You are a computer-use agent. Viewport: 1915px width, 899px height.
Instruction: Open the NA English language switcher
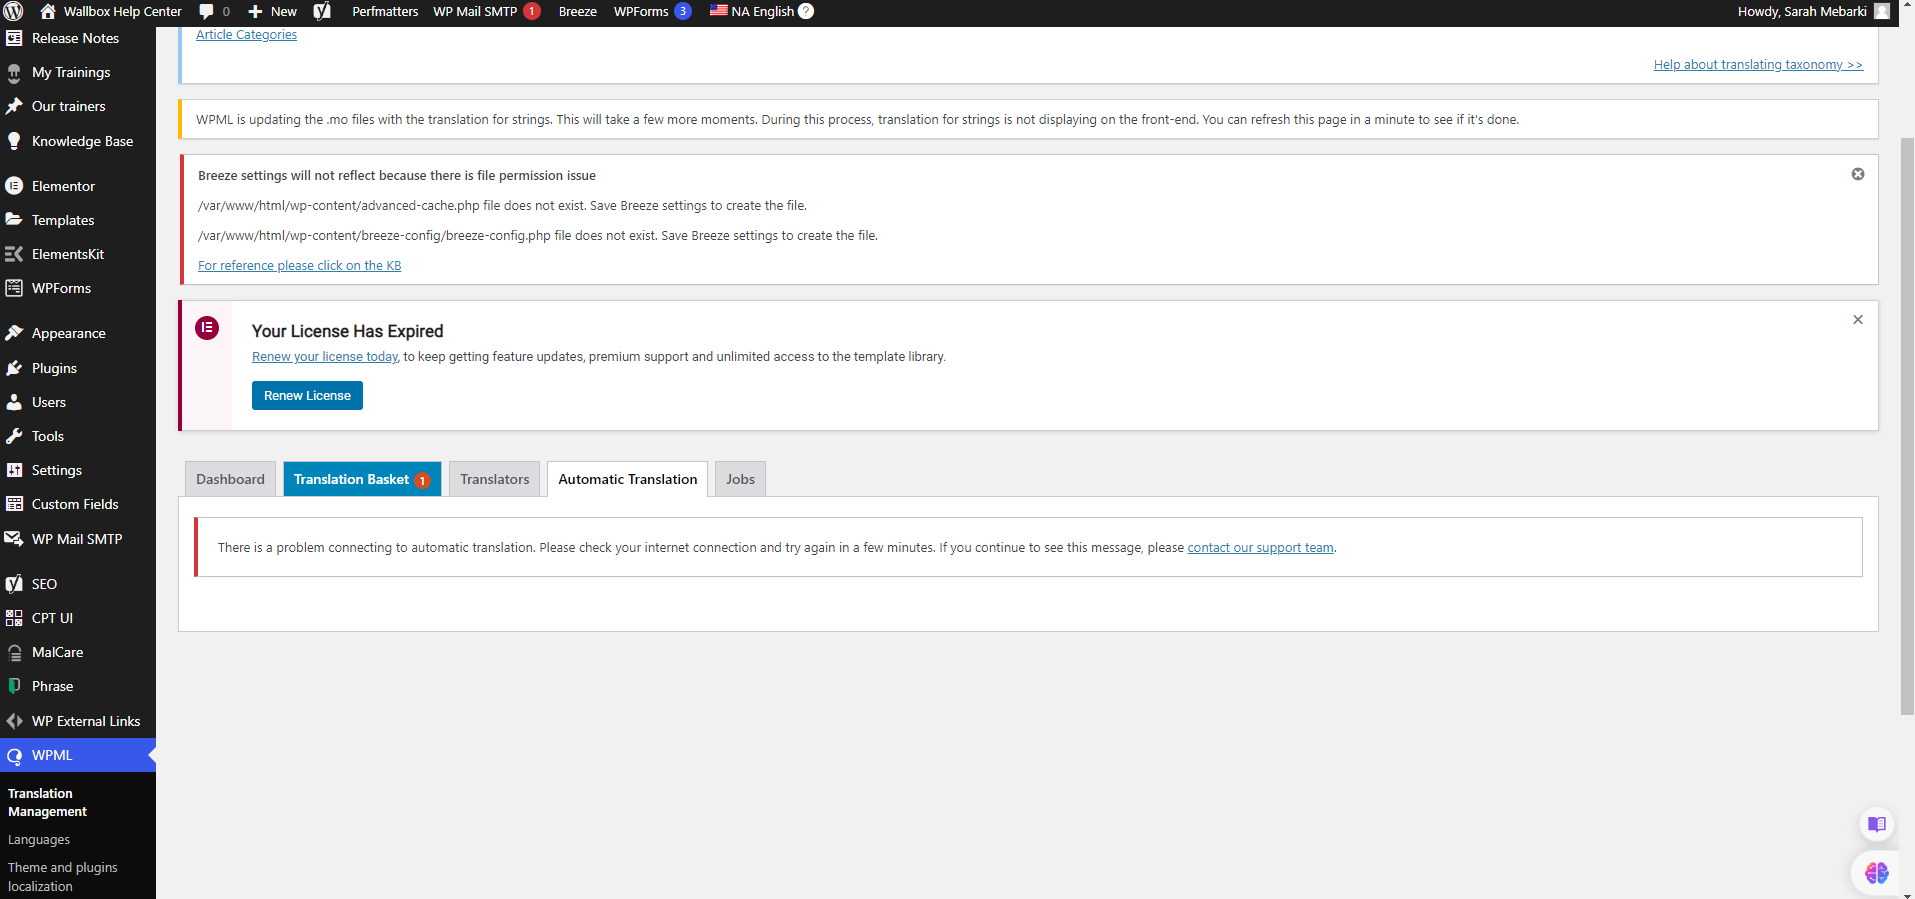(752, 12)
